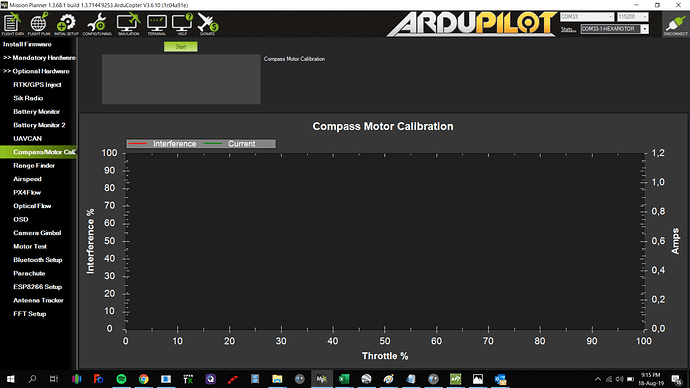
Task: Expand the Mandatory Hardware section
Action: [x=39, y=58]
